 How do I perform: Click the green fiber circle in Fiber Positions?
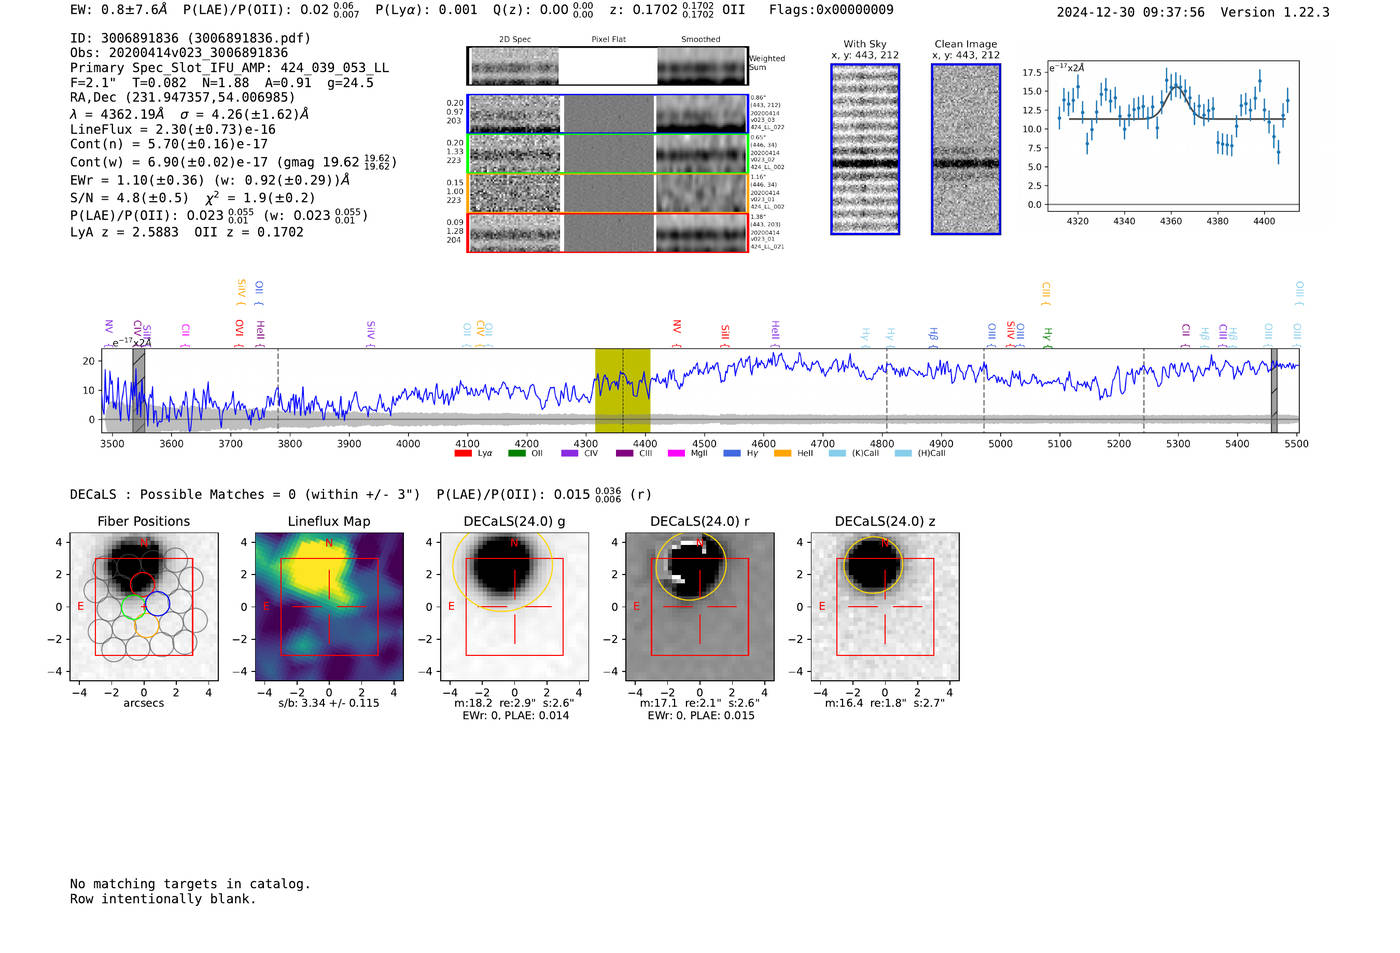pyautogui.click(x=133, y=606)
